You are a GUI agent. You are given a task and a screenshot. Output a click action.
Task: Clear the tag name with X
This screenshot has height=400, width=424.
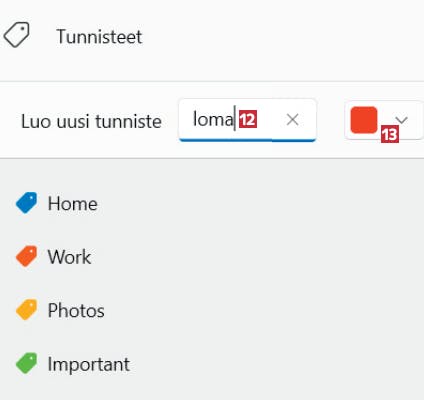(x=292, y=120)
